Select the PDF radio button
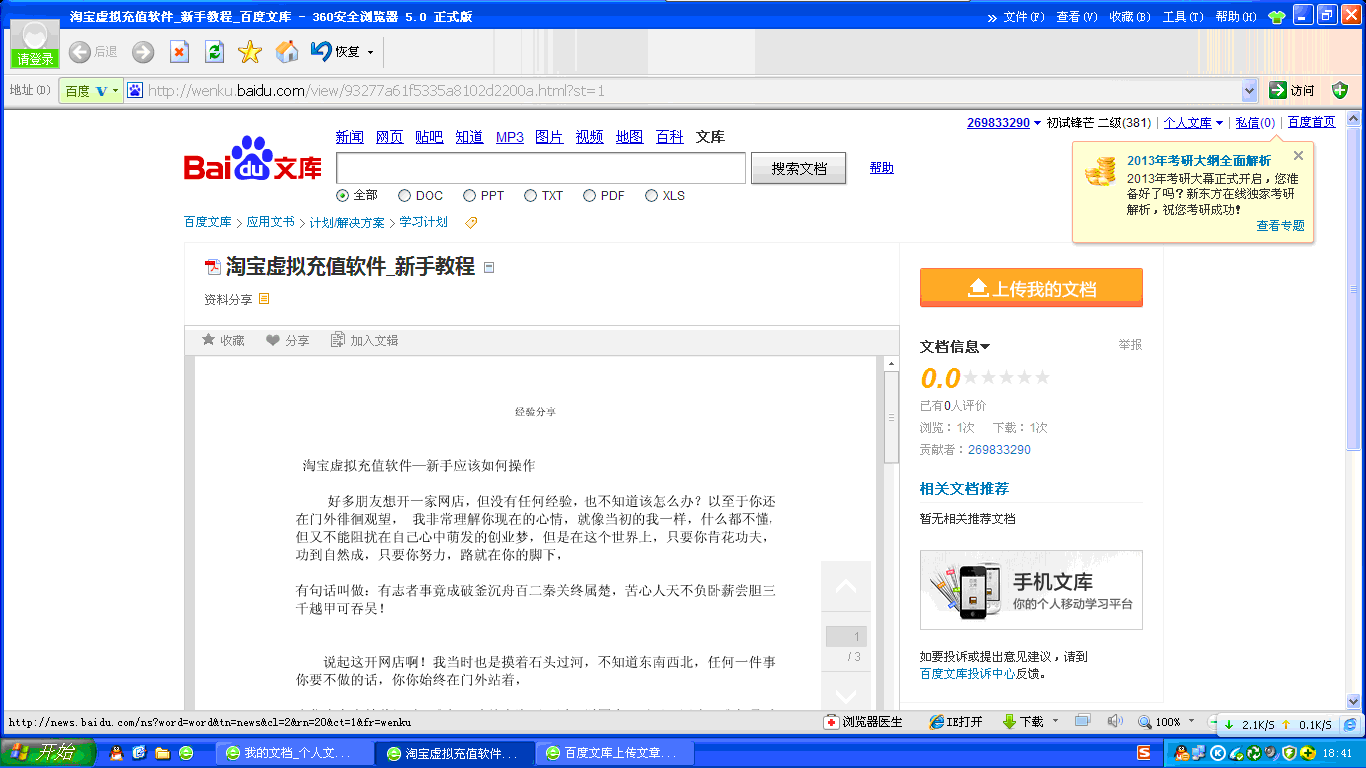The height and width of the screenshot is (768, 1366). click(x=589, y=196)
